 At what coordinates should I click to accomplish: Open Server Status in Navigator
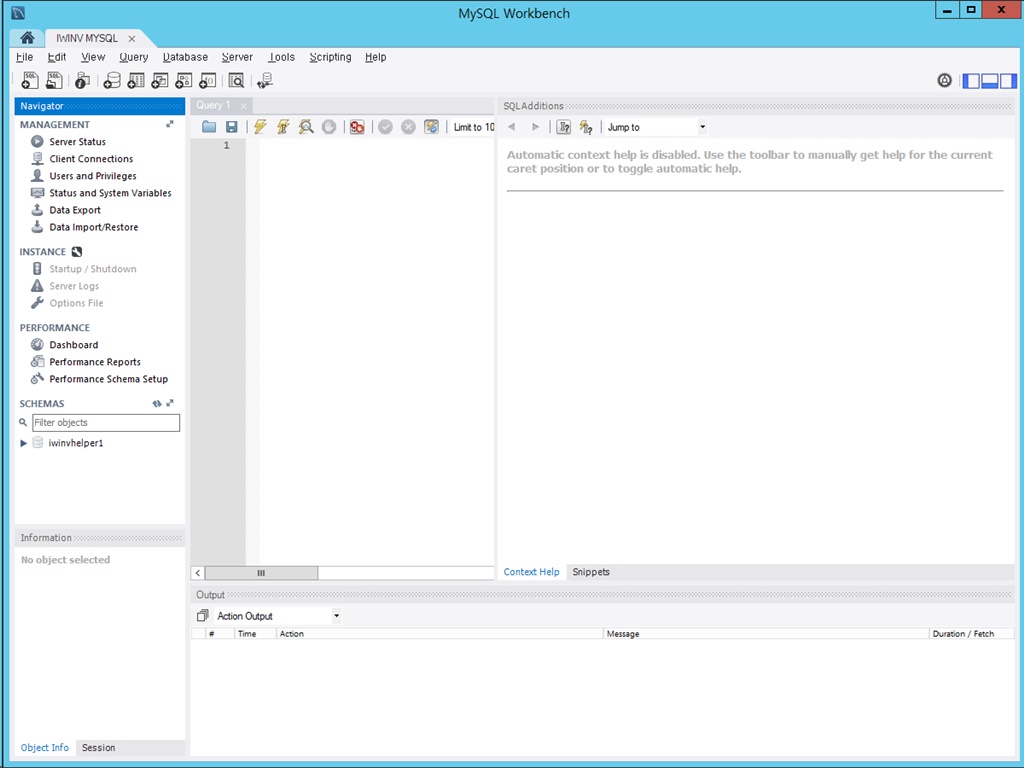coord(77,142)
